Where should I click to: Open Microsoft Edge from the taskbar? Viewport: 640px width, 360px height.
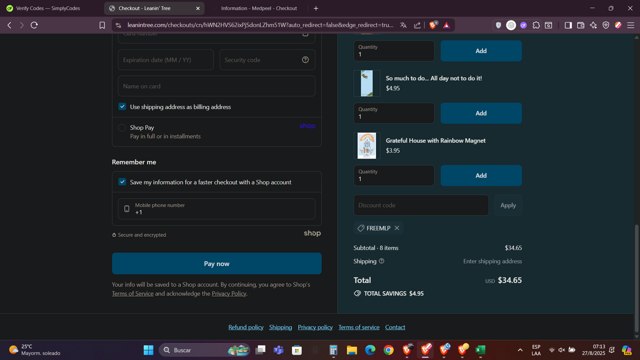coord(370,350)
